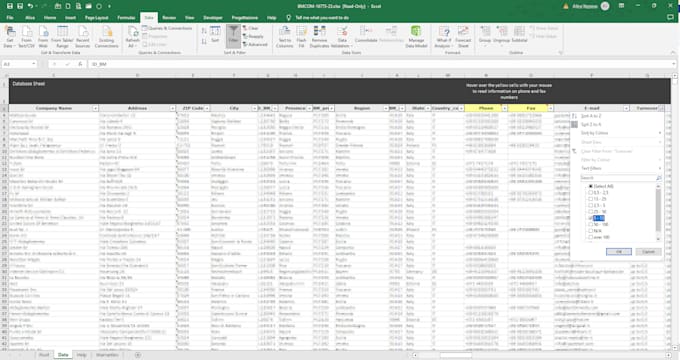The width and height of the screenshot is (680, 360).
Task: Open the Address column filter dropdown
Action: click(x=173, y=108)
